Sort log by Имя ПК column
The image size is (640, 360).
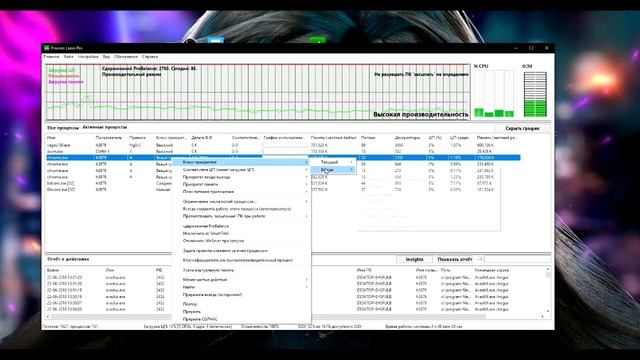(x=364, y=270)
